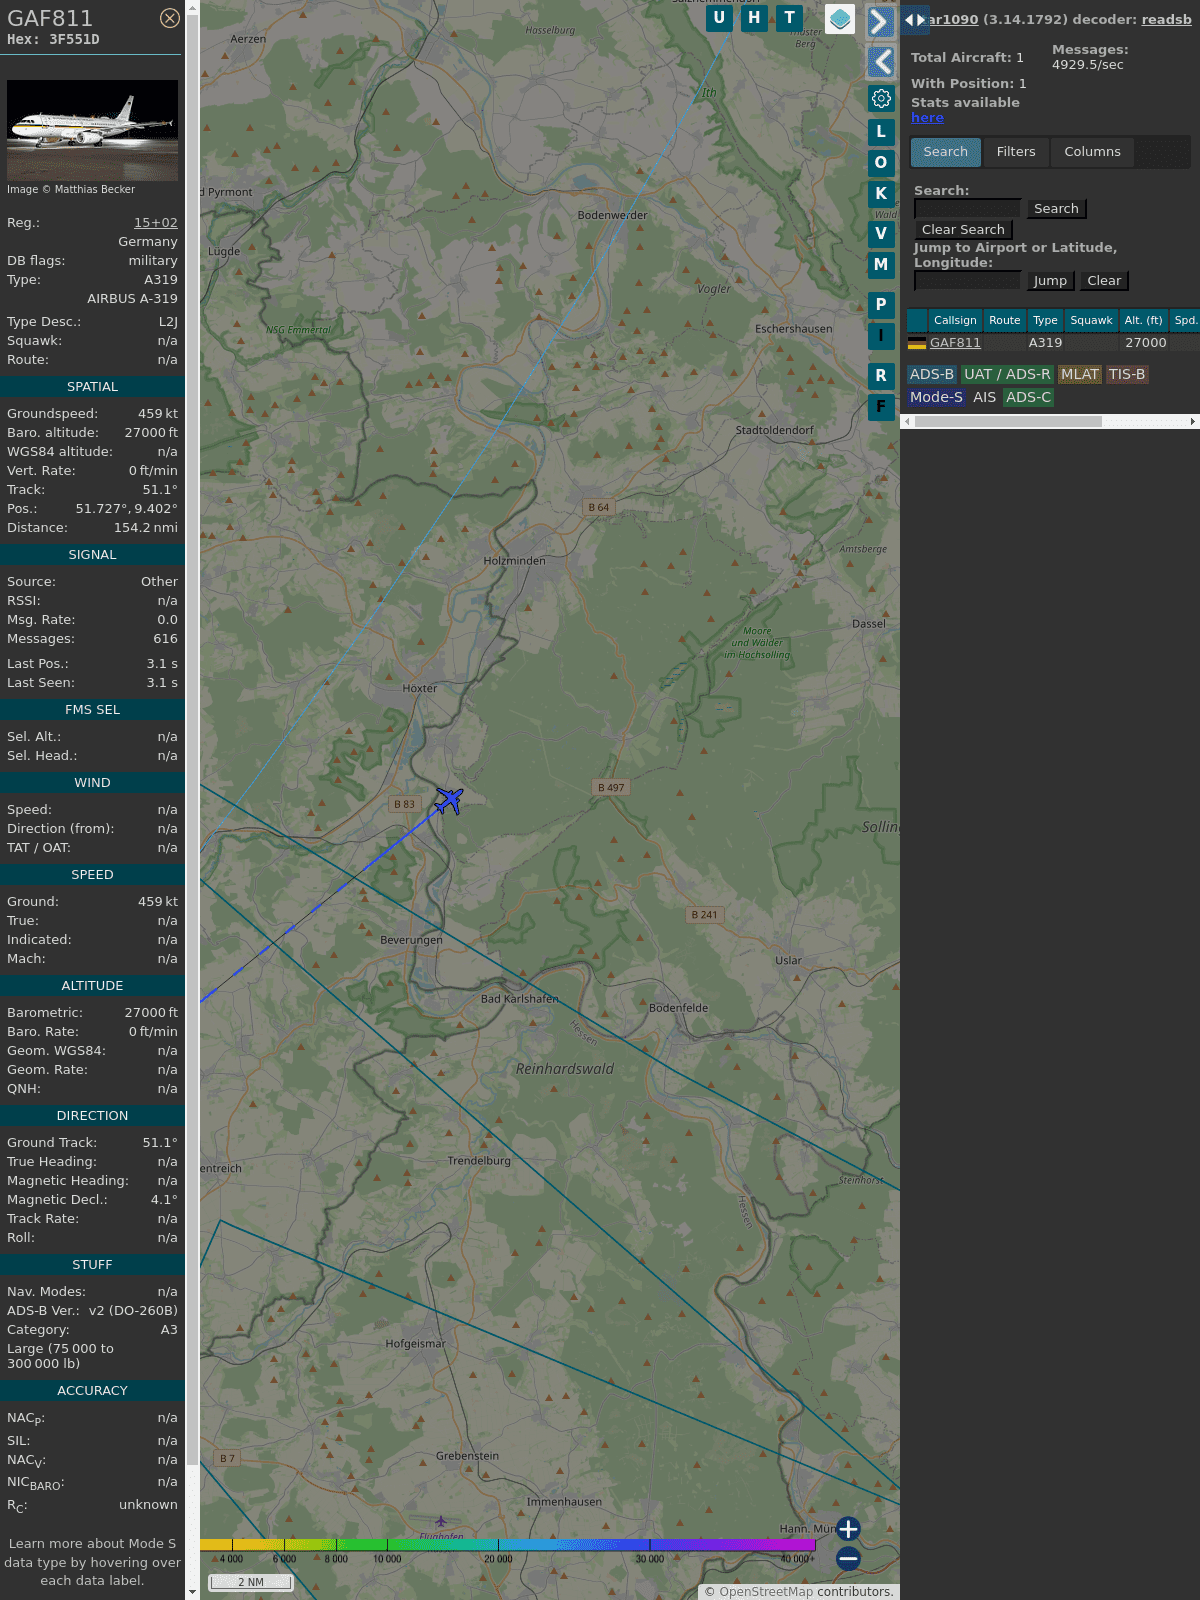1200x1600 pixels.
Task: Sort table by Type column
Action: pyautogui.click(x=1045, y=320)
